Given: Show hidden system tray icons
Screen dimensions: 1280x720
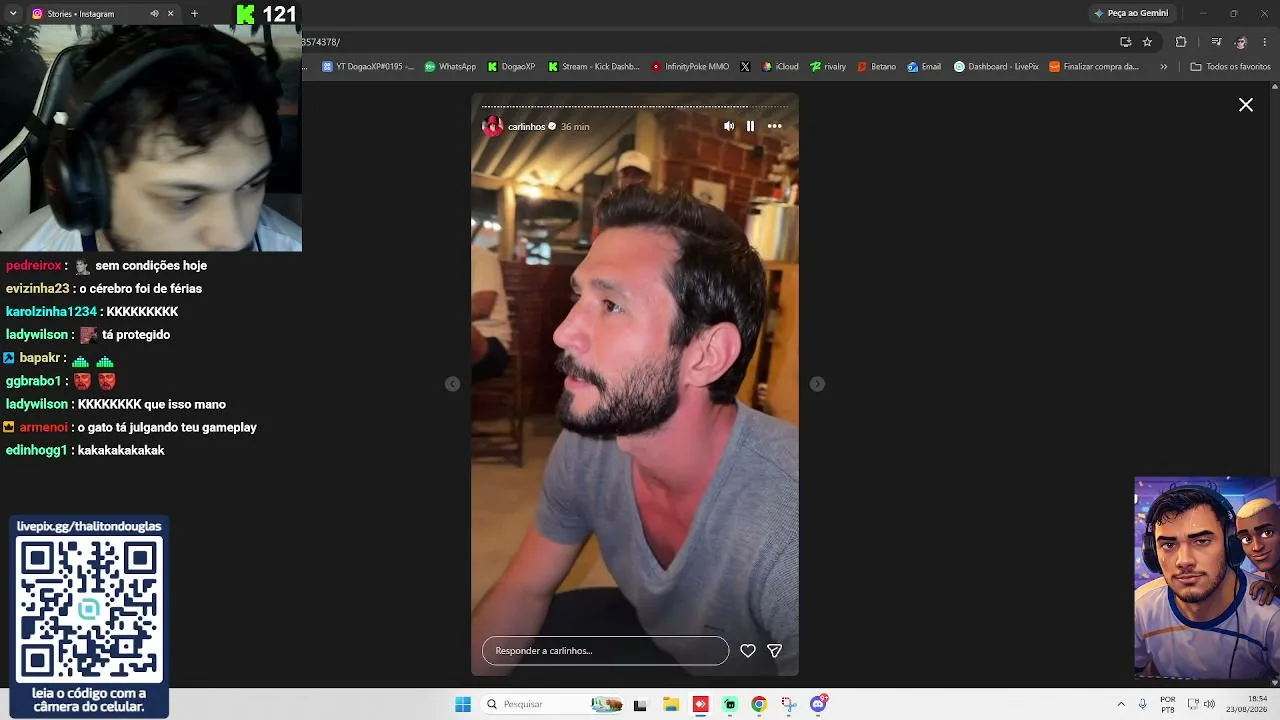Looking at the screenshot, I should pos(1121,704).
